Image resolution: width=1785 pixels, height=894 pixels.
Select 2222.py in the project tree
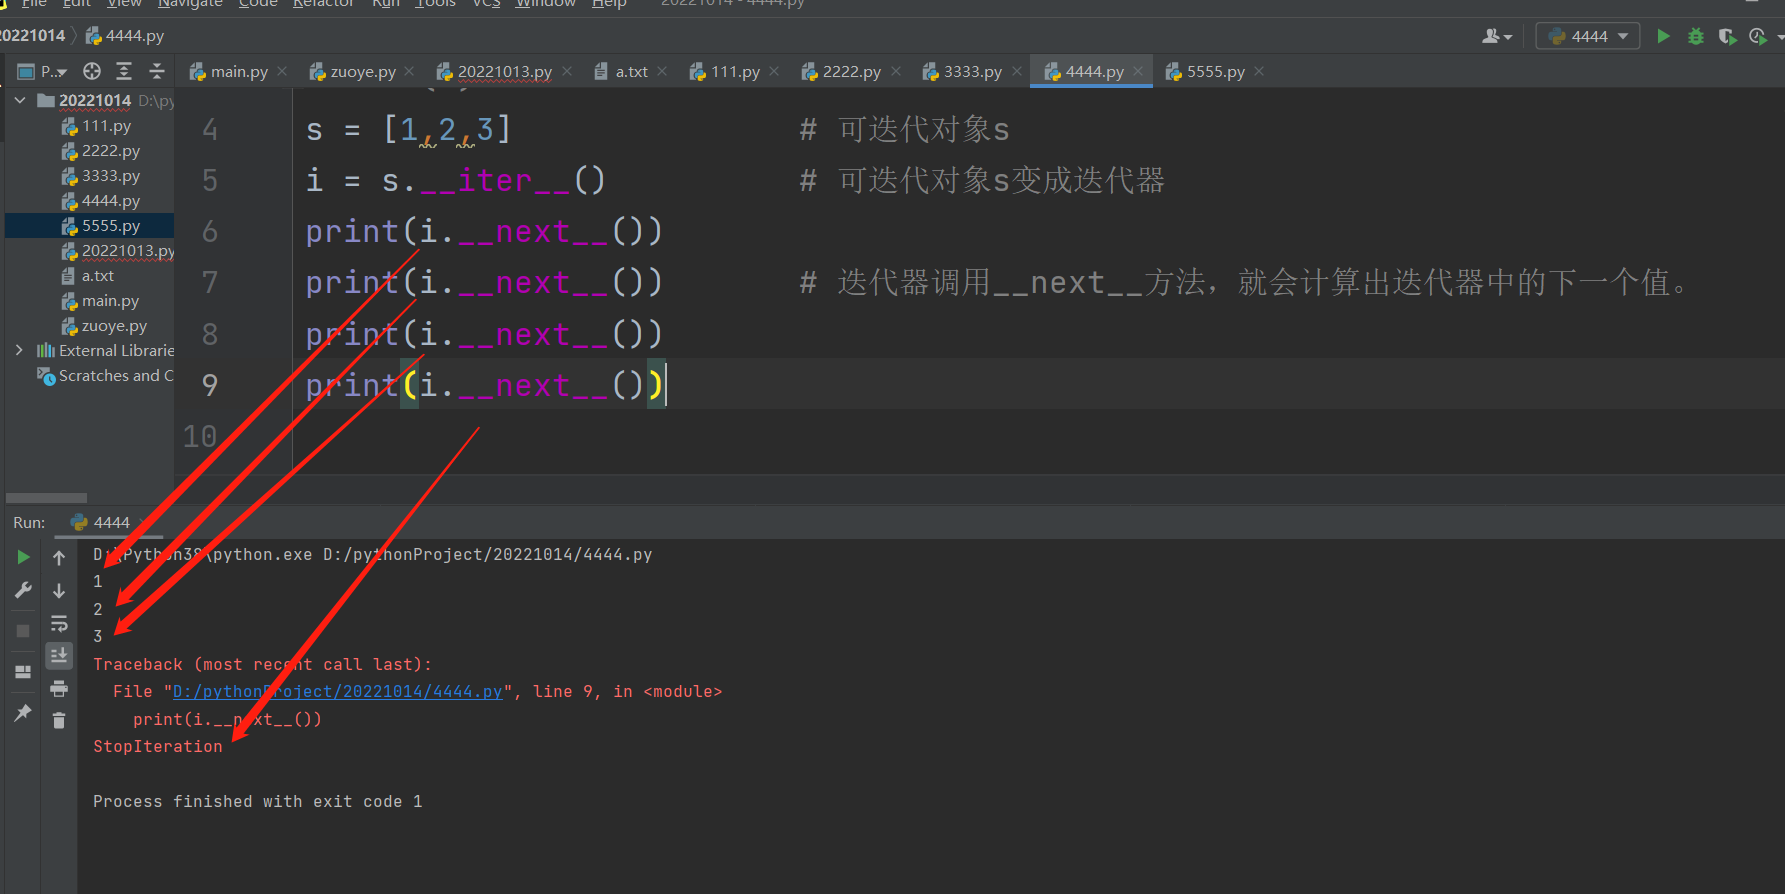tap(110, 151)
